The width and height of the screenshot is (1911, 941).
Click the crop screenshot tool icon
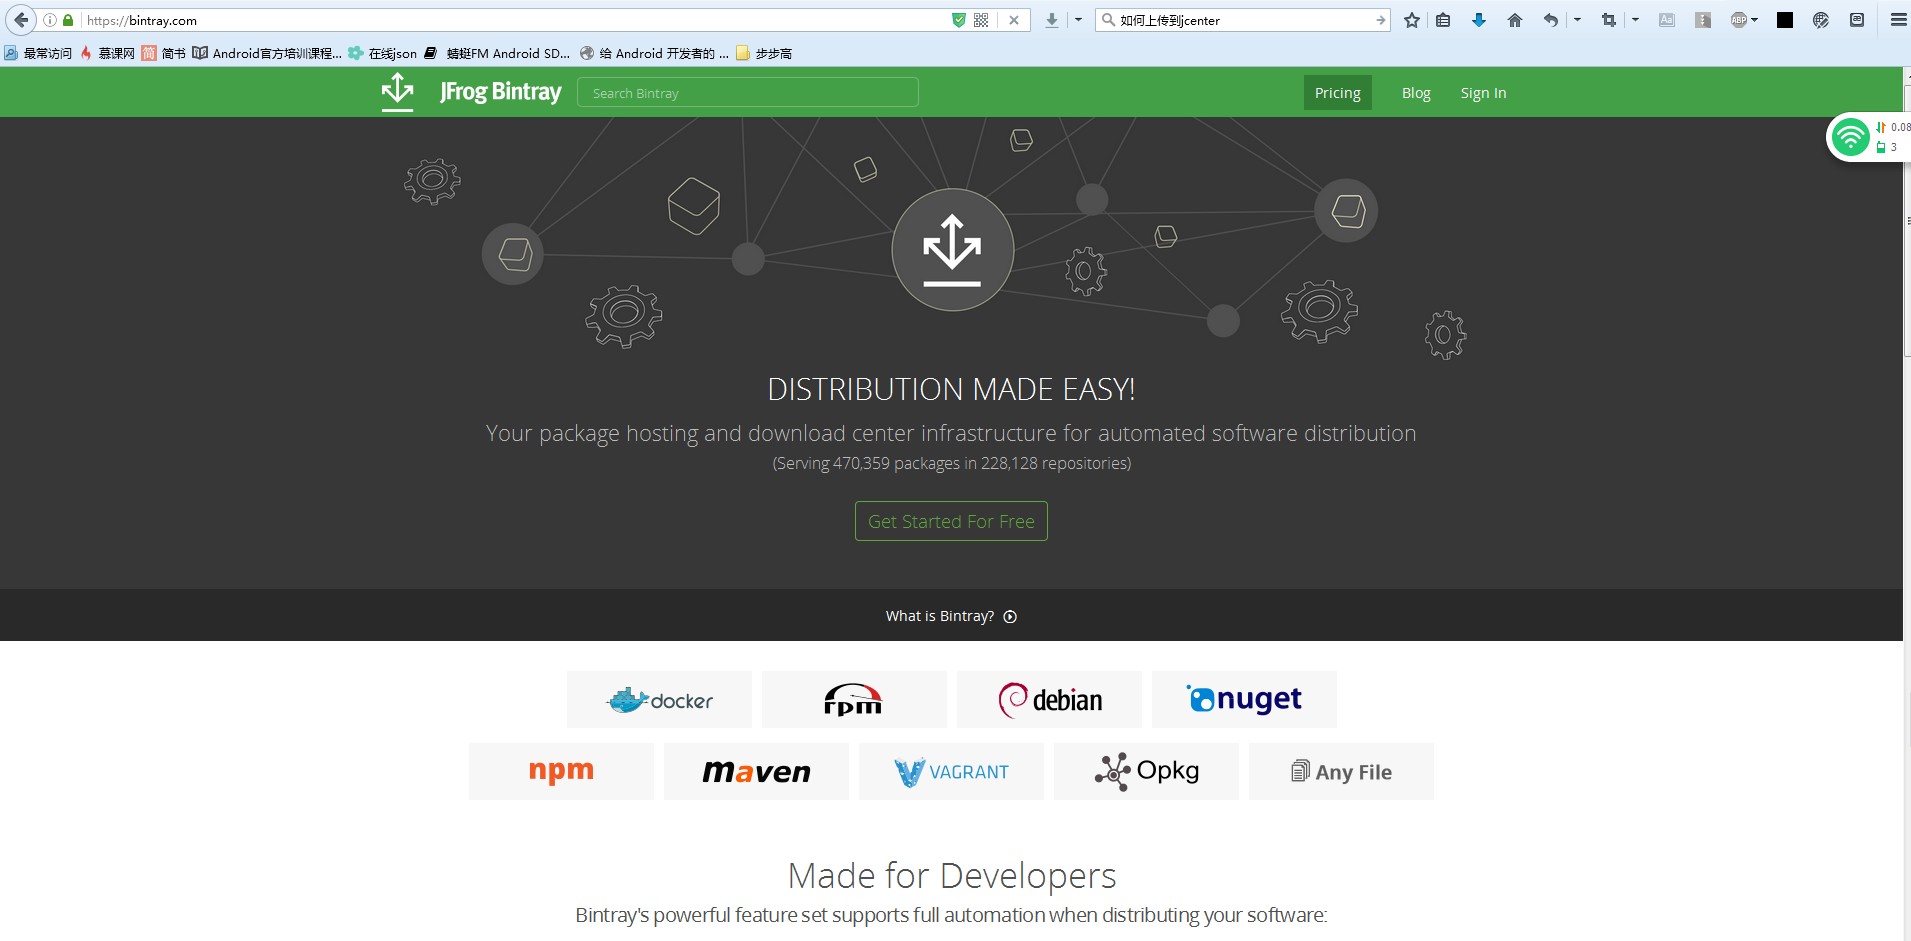pos(1609,20)
